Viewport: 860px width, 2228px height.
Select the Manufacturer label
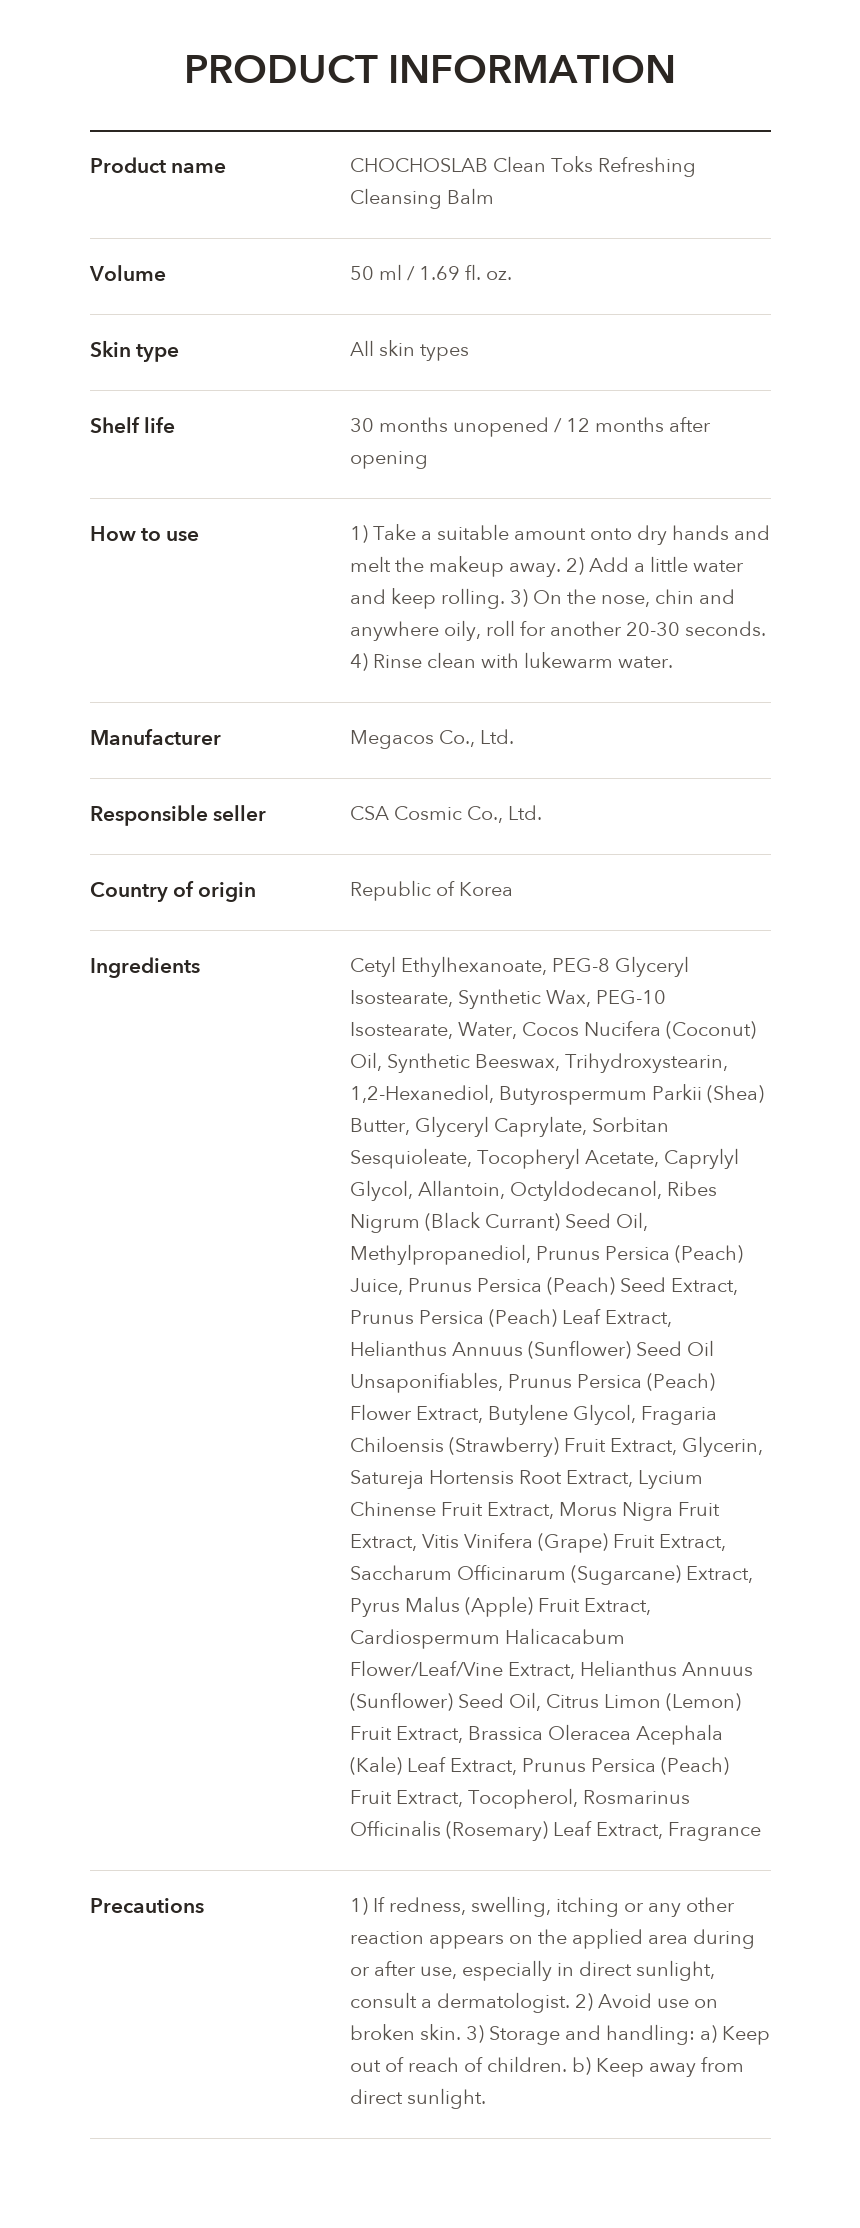point(155,738)
